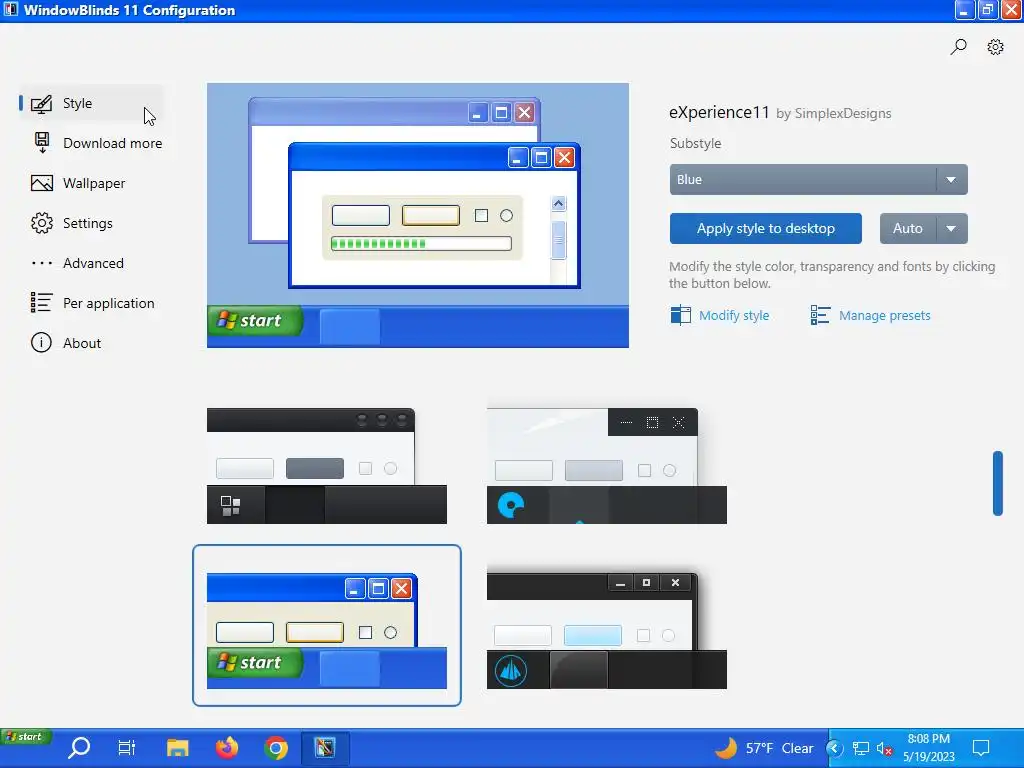Open Task View on the taskbar
Screen dimensions: 1024x768
(x=127, y=748)
